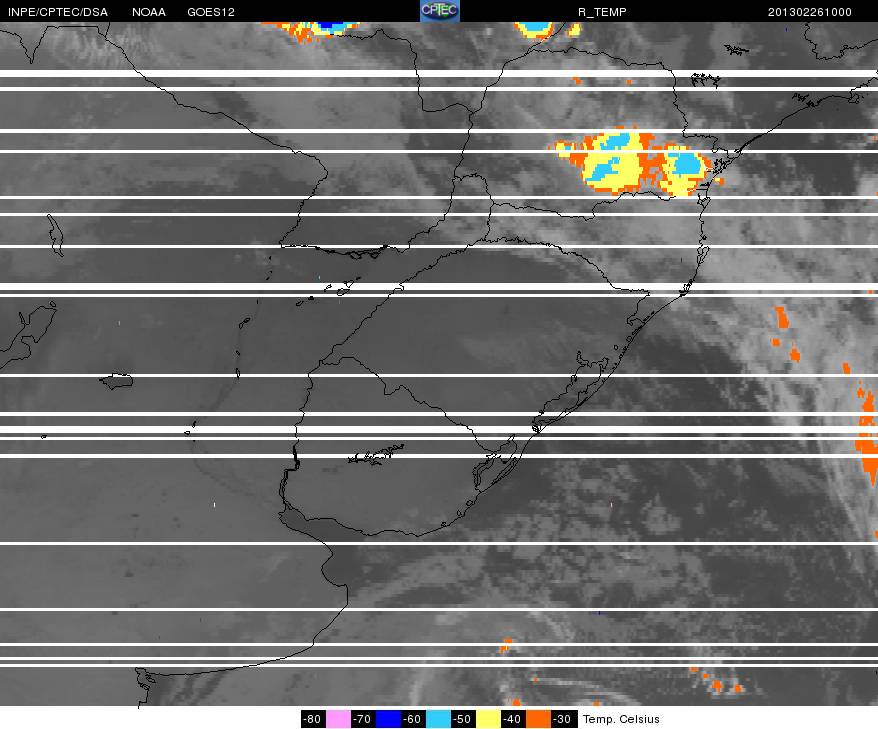Click the -80 legend value label
Screen dimensions: 878x729
tap(313, 719)
